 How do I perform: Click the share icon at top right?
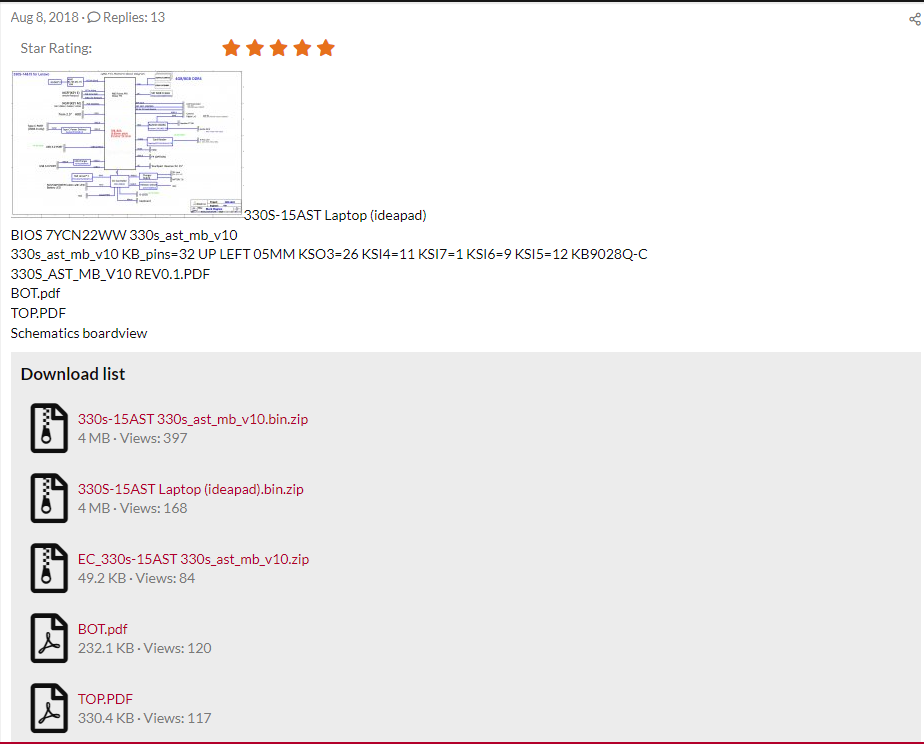coord(915,19)
